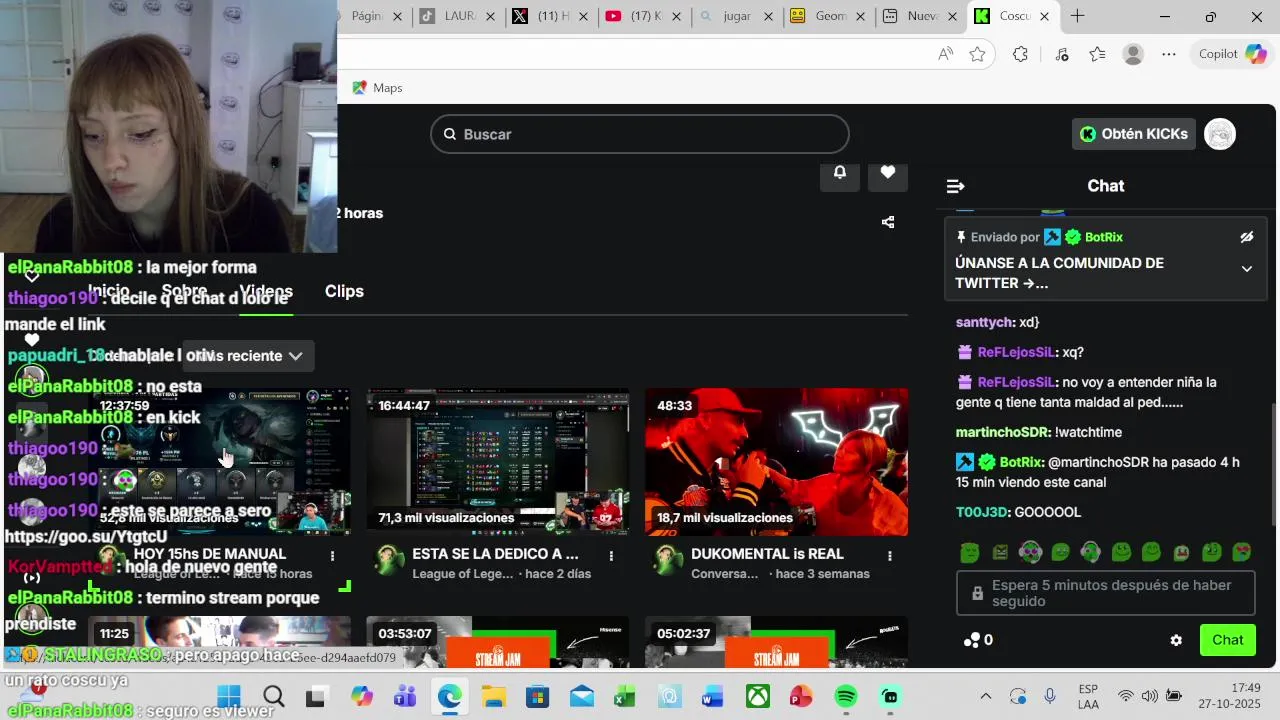Click the ESTA SE LA DEDICO A title
The height and width of the screenshot is (720, 1280).
click(495, 554)
